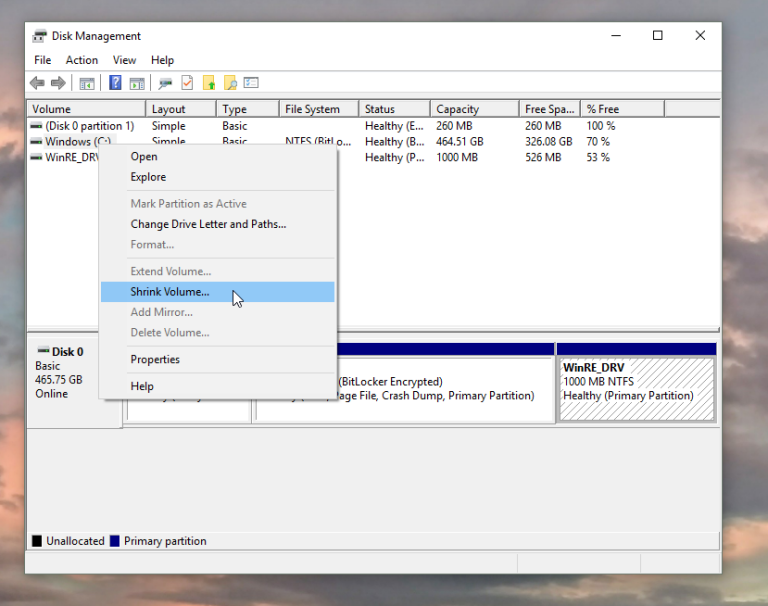Click the NTFS (BitLo... file system cell
768x606 pixels.
(x=318, y=142)
